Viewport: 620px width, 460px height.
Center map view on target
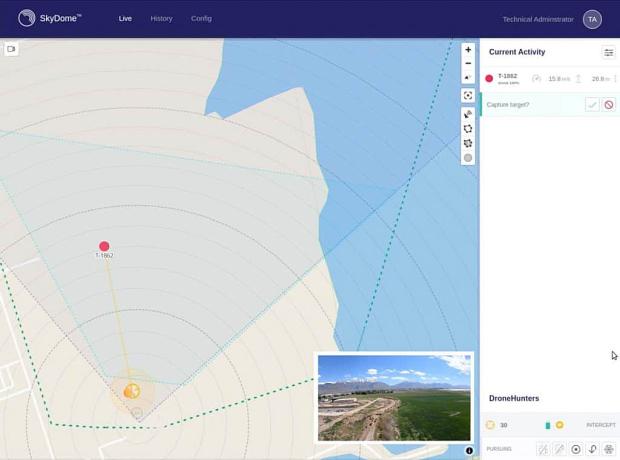pyautogui.click(x=468, y=96)
